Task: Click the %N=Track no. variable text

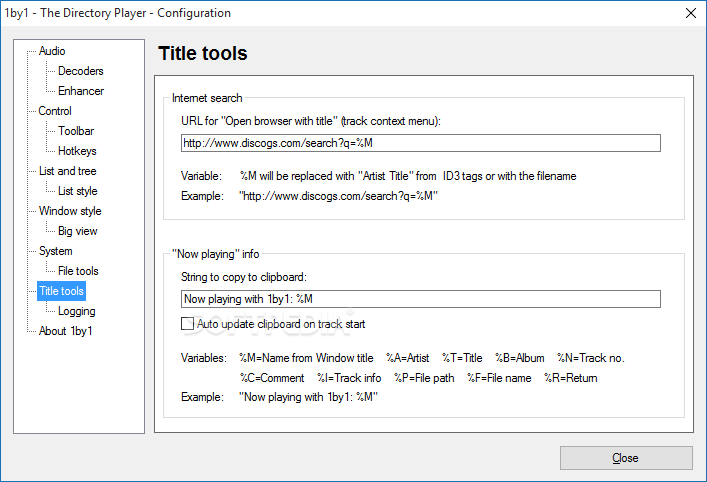Action: (591, 358)
